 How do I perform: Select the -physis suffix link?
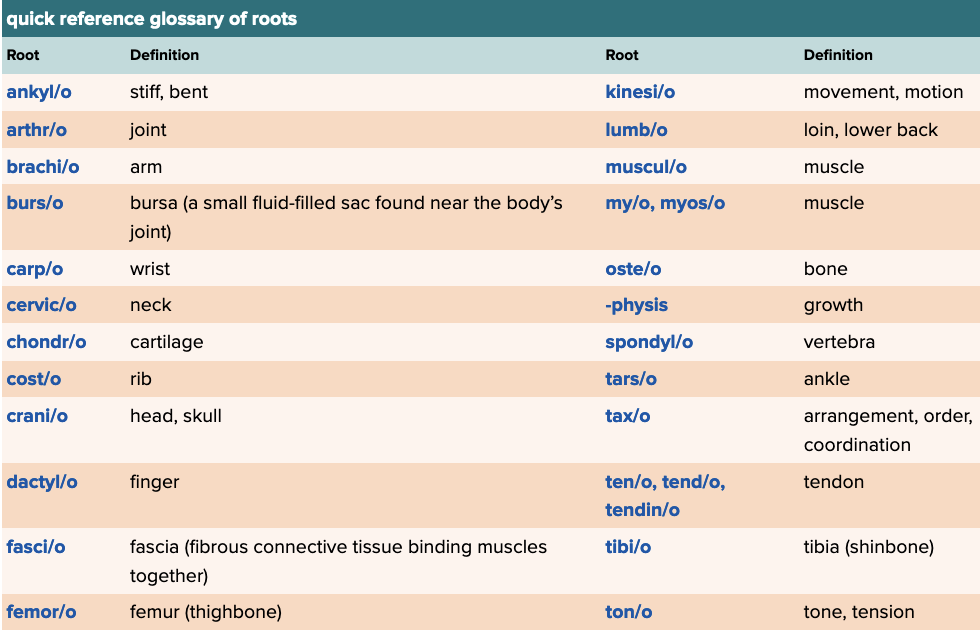click(x=636, y=305)
